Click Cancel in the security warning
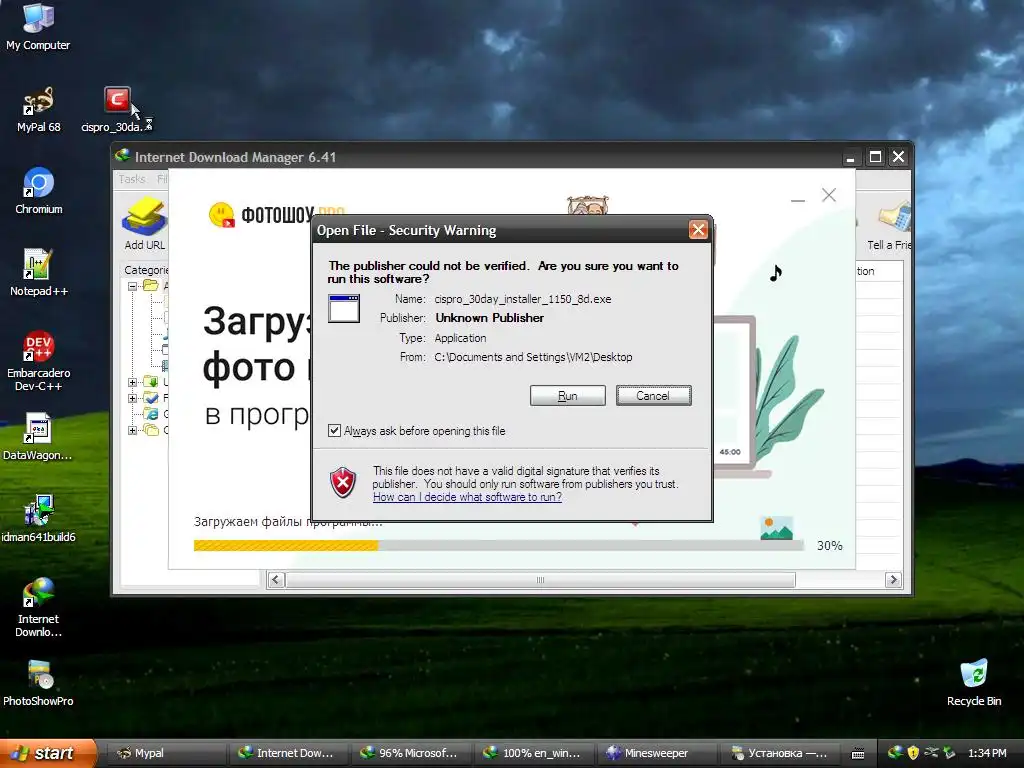The image size is (1024, 768). click(653, 396)
